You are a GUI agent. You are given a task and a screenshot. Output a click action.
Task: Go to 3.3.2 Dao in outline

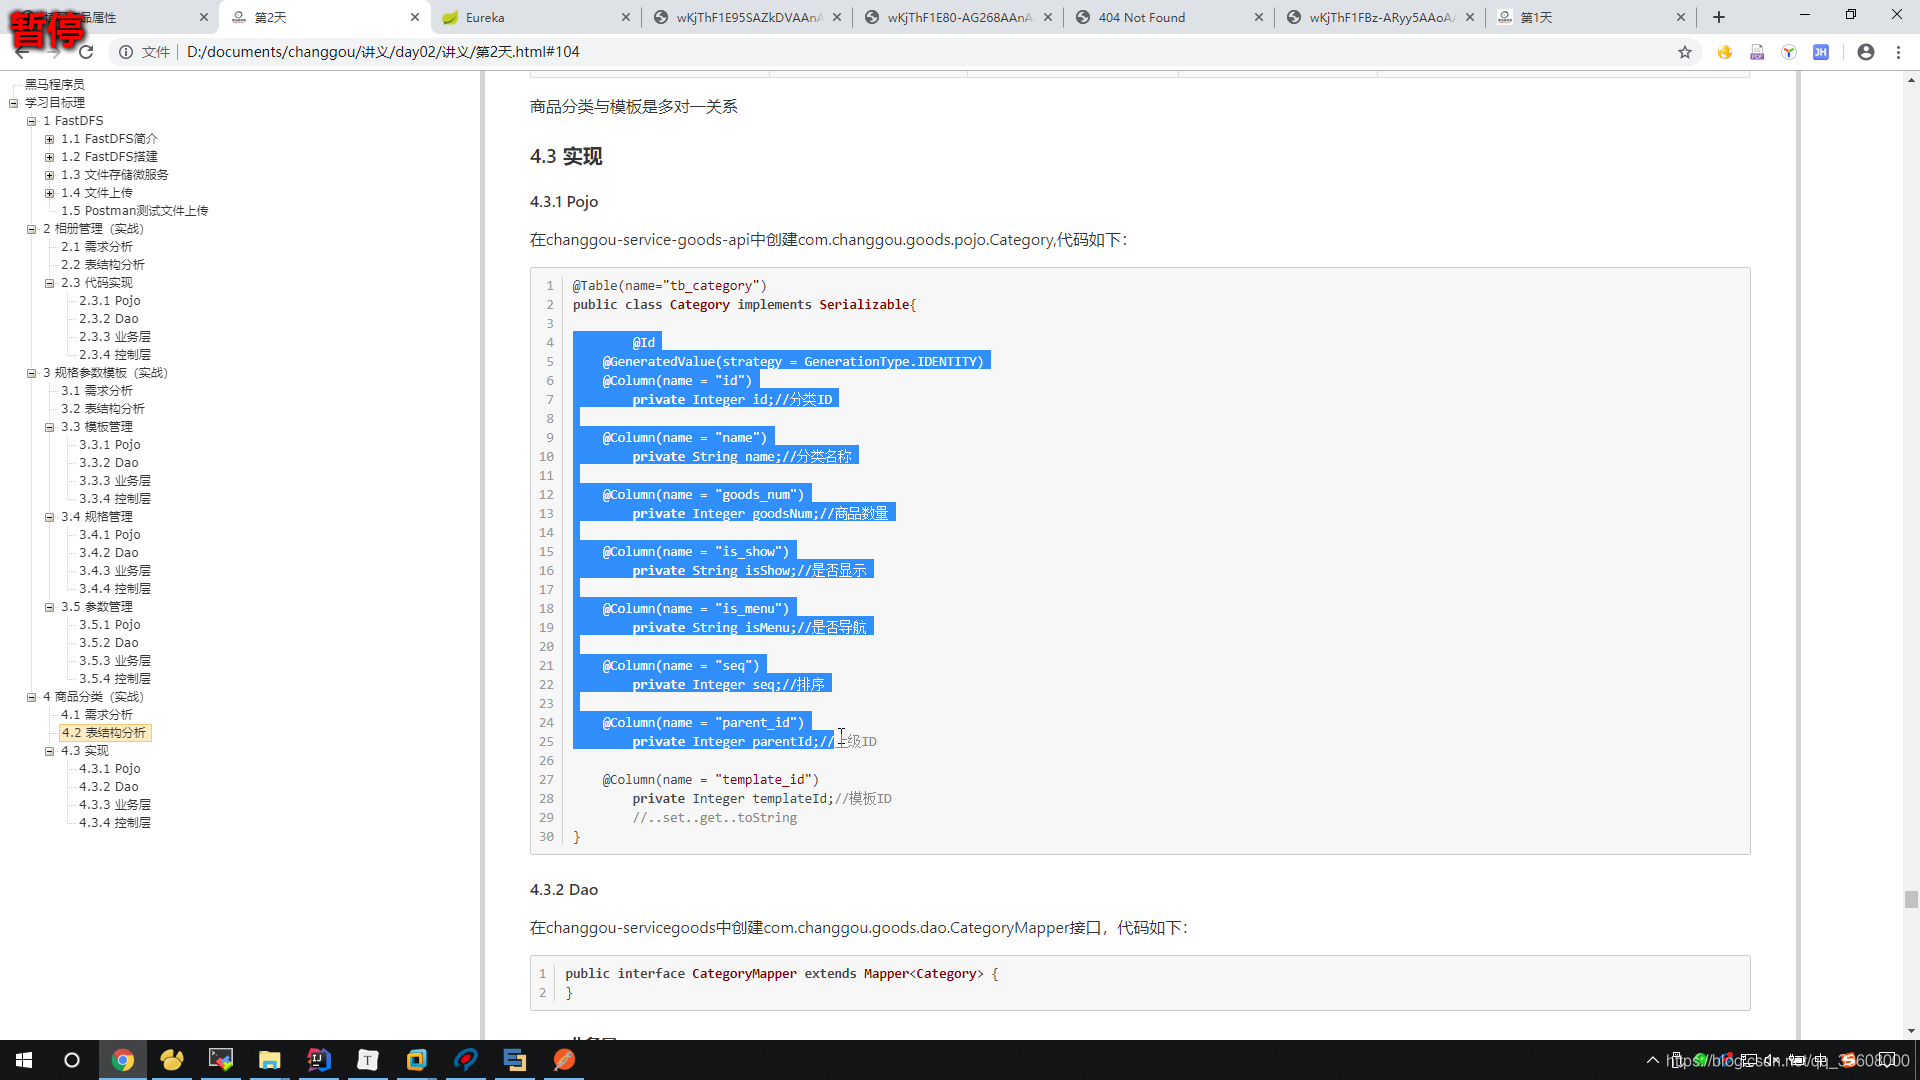(109, 463)
